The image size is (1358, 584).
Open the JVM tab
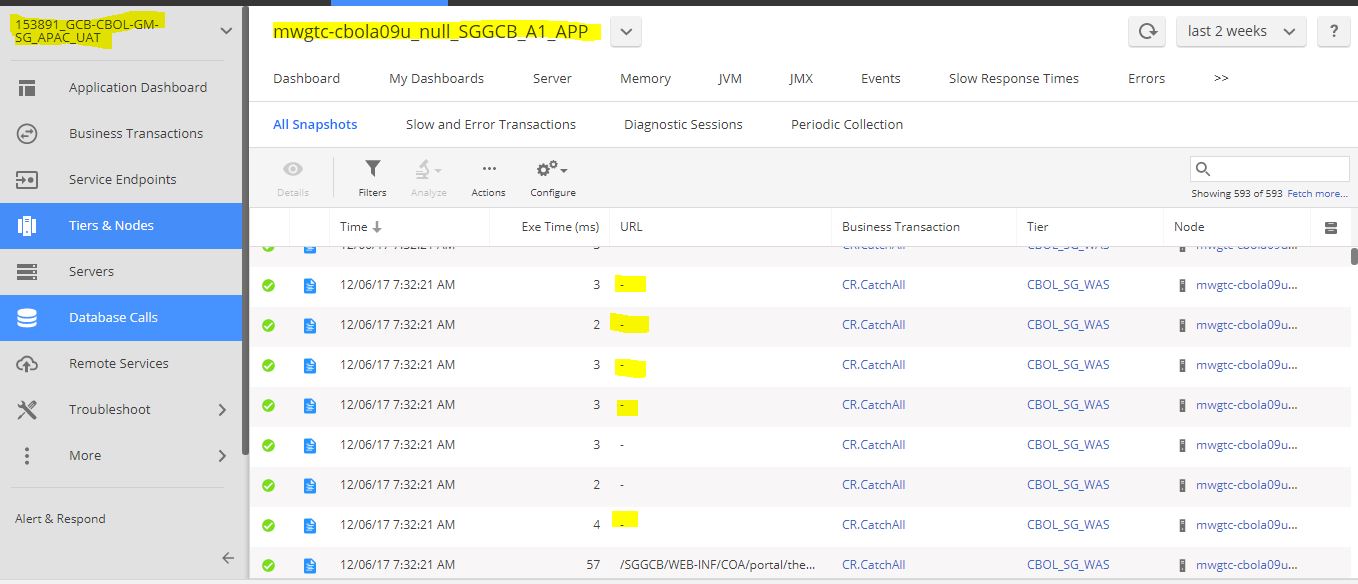(x=730, y=78)
